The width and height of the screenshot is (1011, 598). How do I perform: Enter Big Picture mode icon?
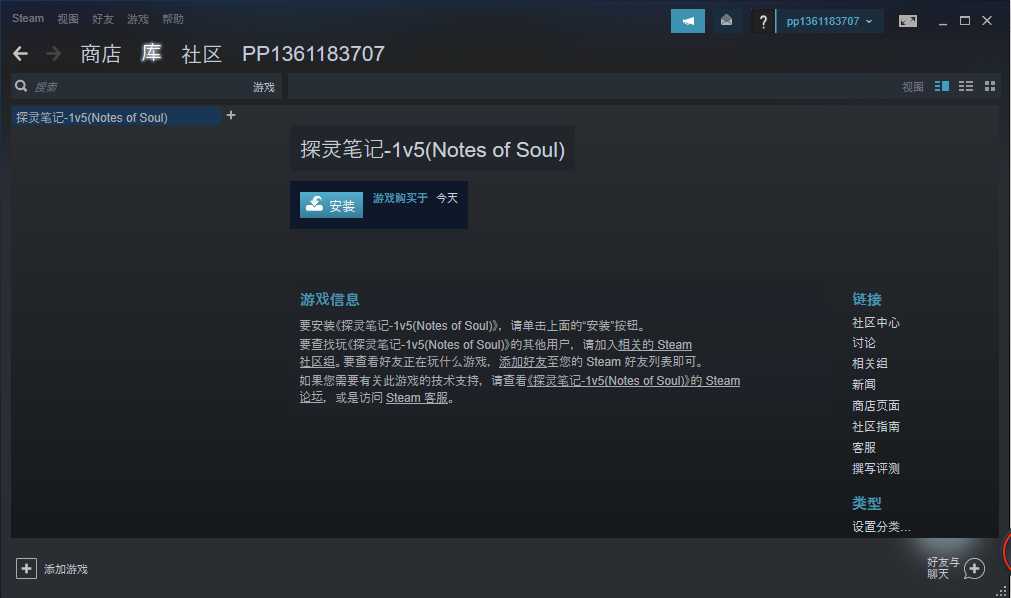click(907, 21)
